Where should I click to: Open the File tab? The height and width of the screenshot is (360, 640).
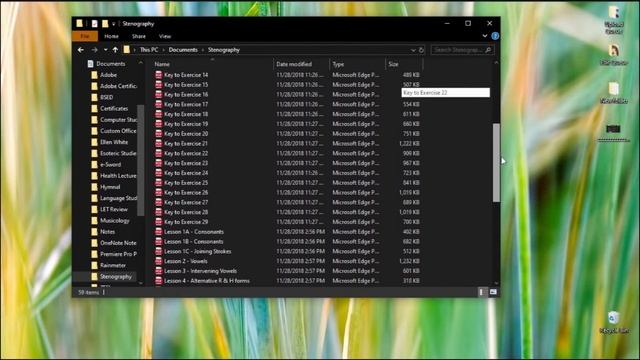point(85,36)
